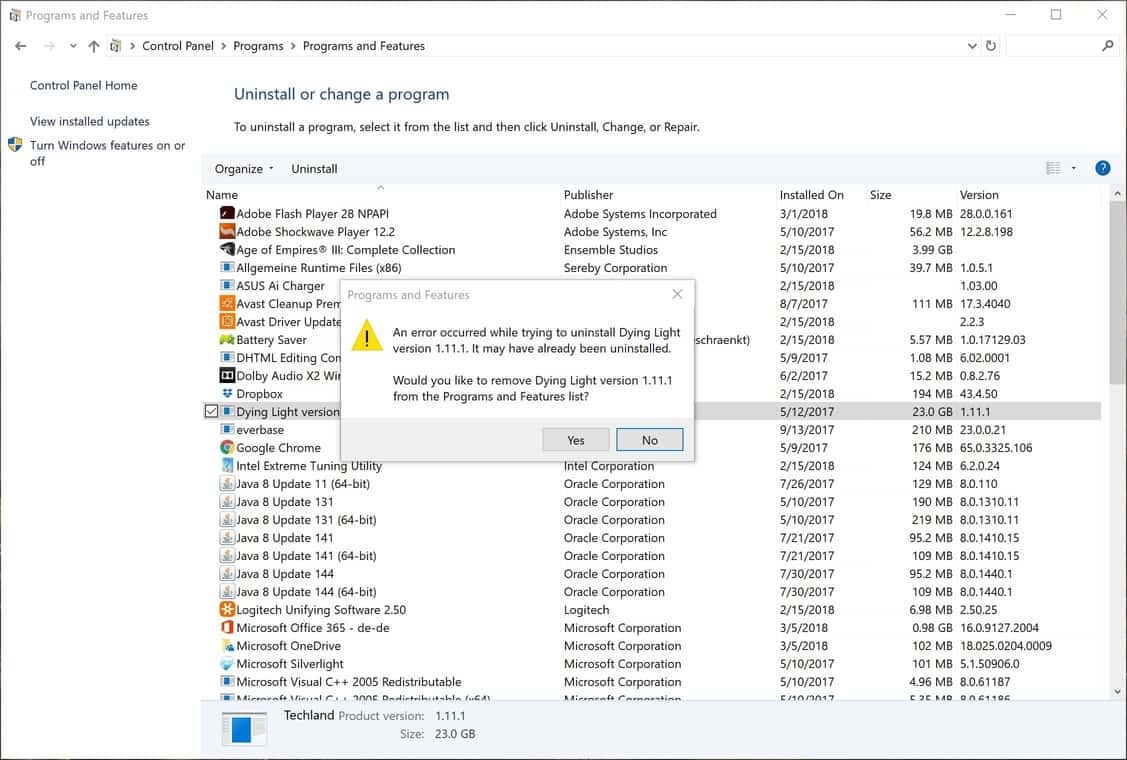Open the Organize menu

[240, 168]
